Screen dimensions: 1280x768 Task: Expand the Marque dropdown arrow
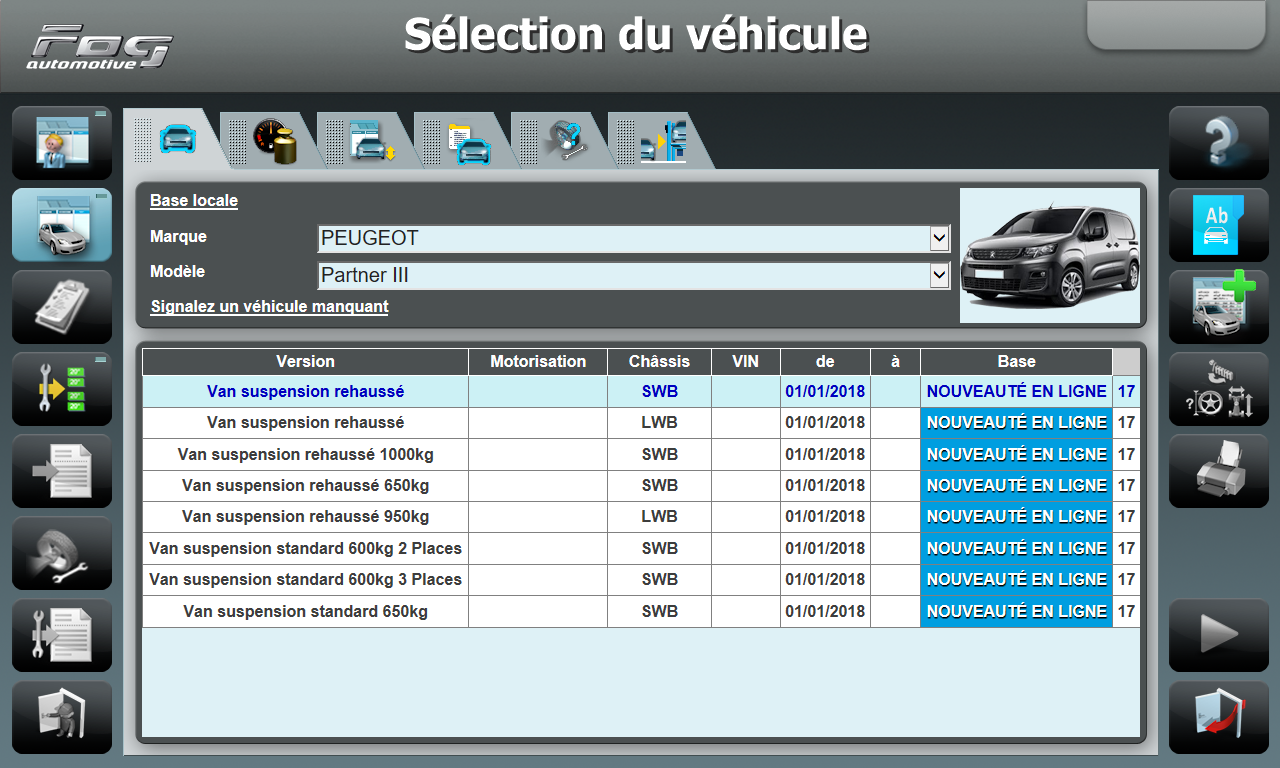938,238
